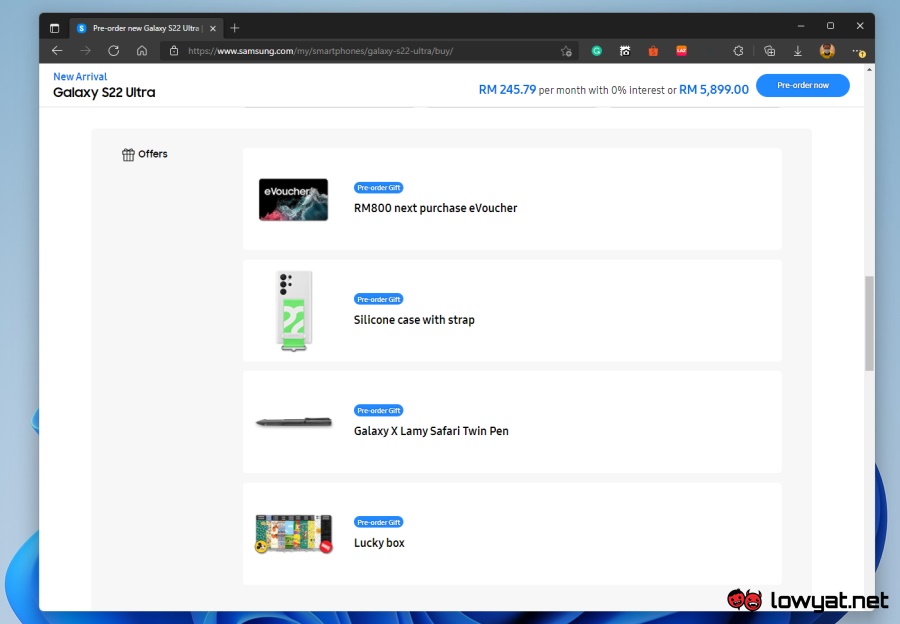Open the new tab with plus button
Screen dimensions: 900x624
pyautogui.click(x=235, y=28)
